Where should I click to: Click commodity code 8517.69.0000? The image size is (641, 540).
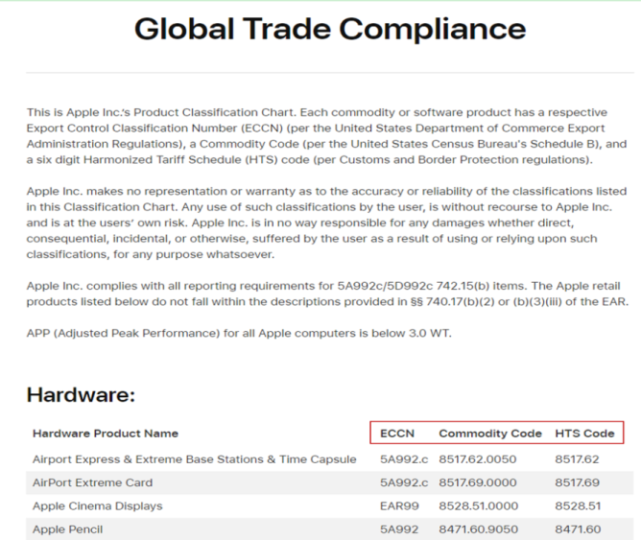477,482
